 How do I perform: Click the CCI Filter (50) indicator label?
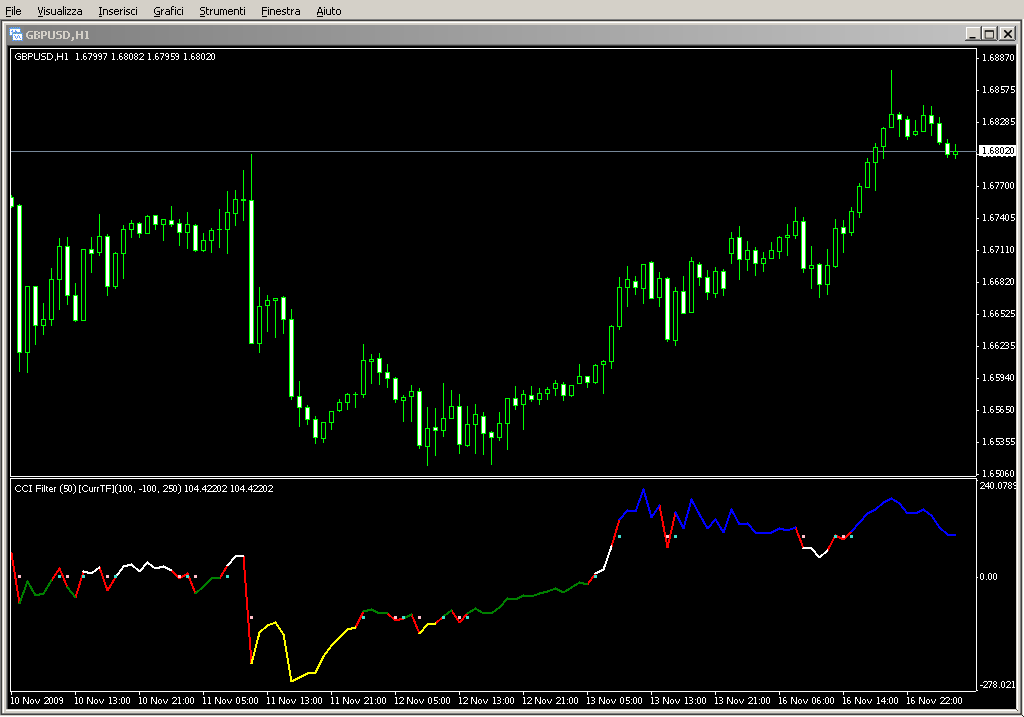(144, 488)
